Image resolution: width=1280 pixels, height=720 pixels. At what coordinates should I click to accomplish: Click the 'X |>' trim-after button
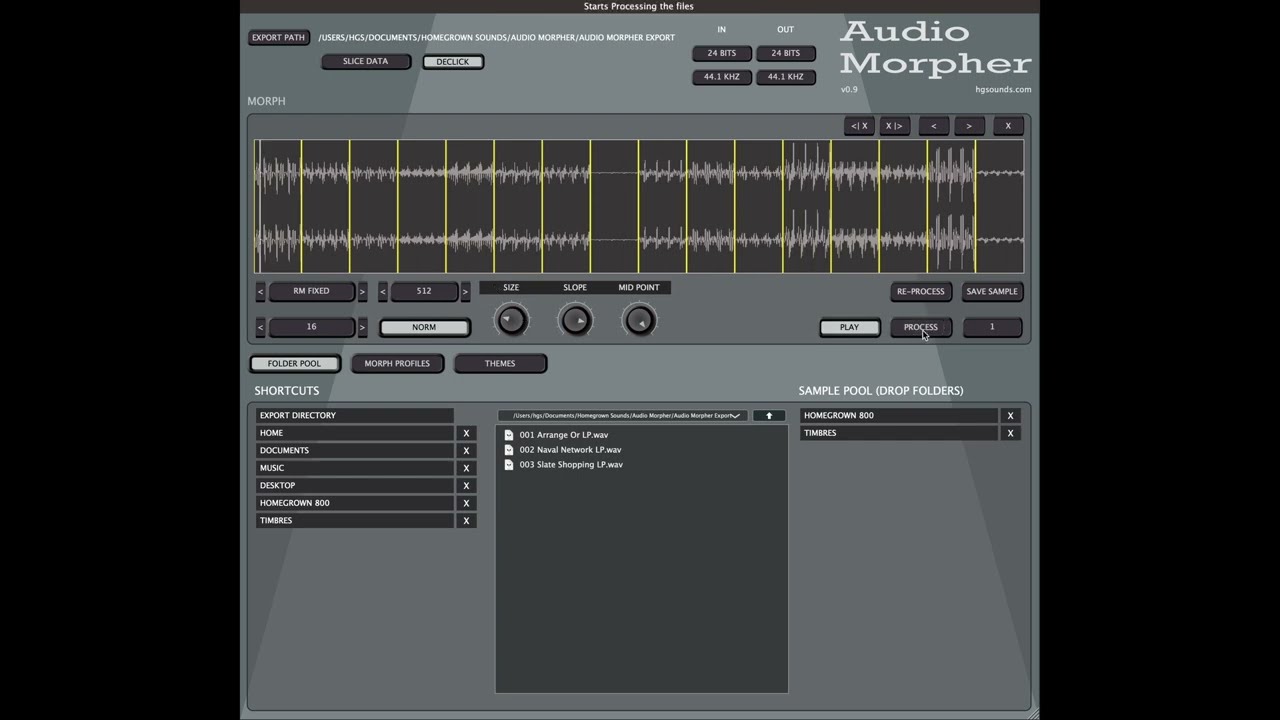pyautogui.click(x=894, y=126)
